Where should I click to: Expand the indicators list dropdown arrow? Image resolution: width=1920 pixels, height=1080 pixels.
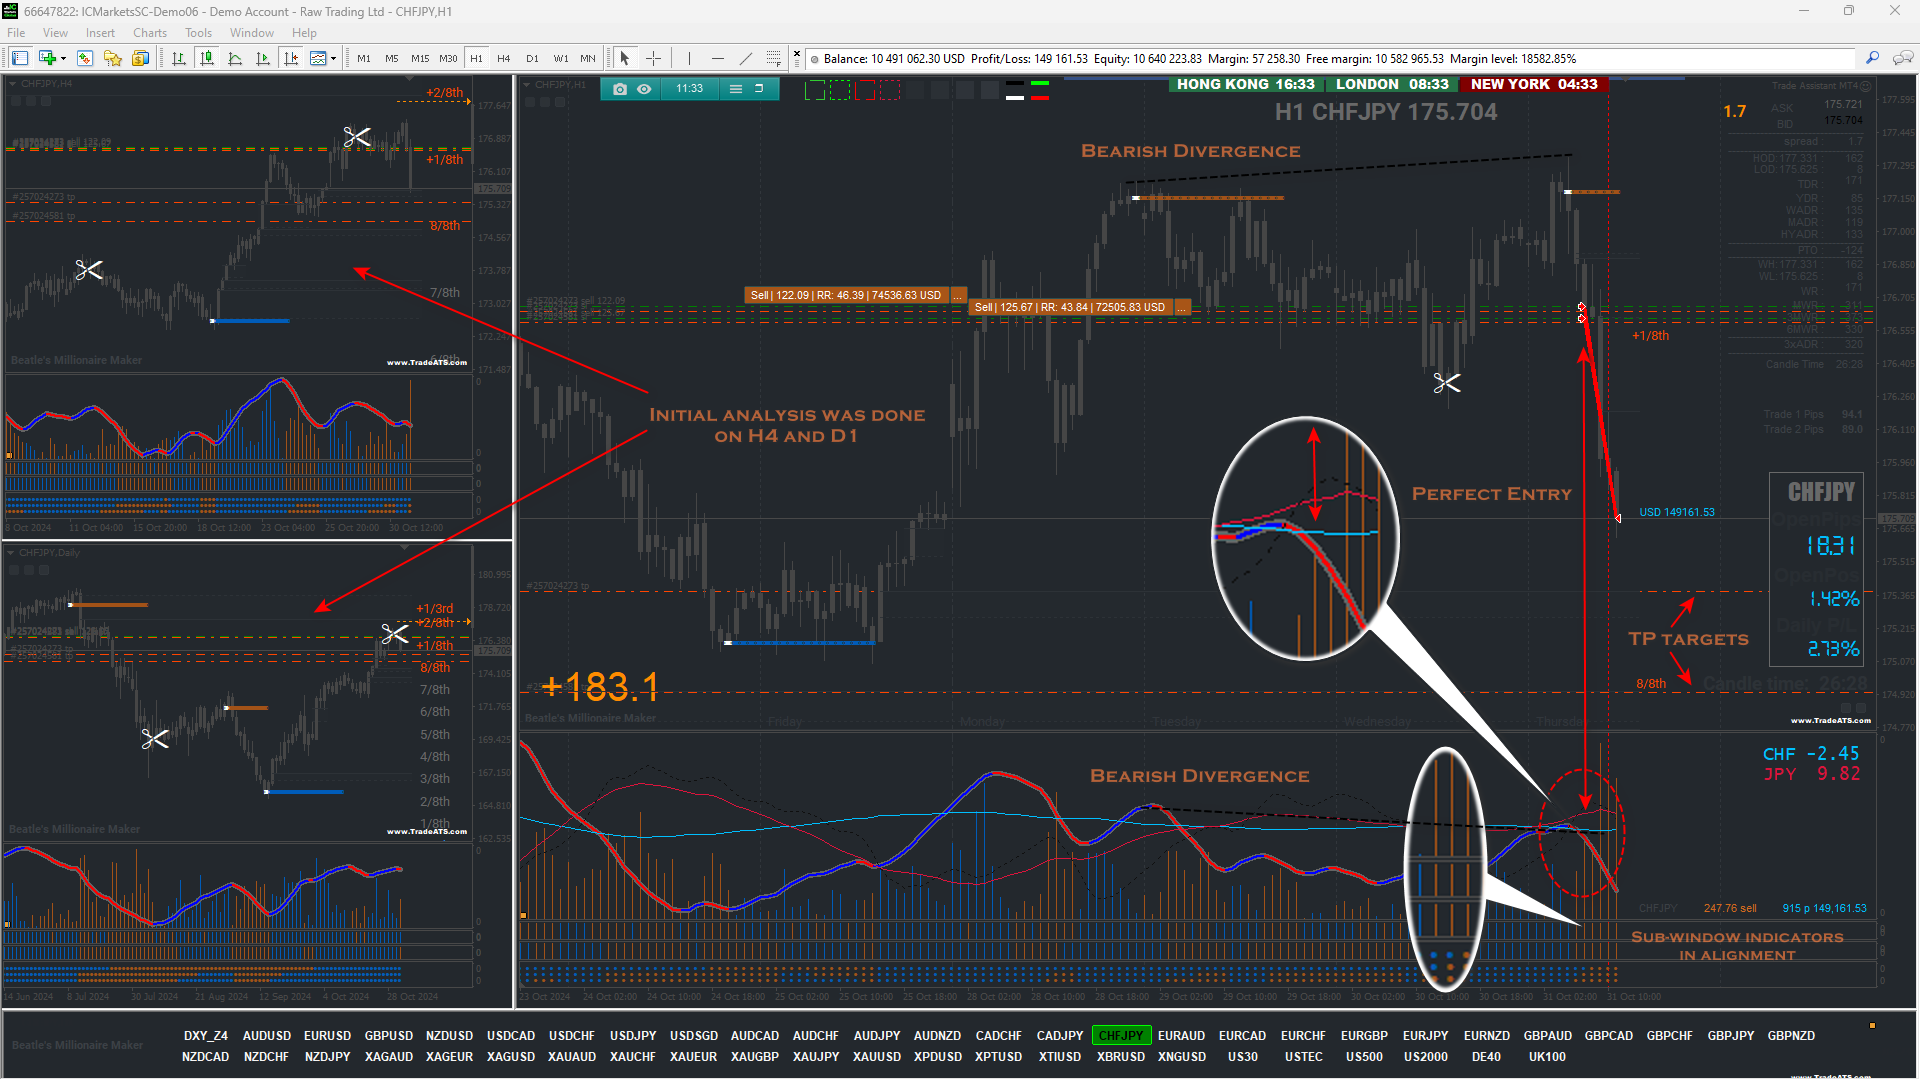point(333,59)
